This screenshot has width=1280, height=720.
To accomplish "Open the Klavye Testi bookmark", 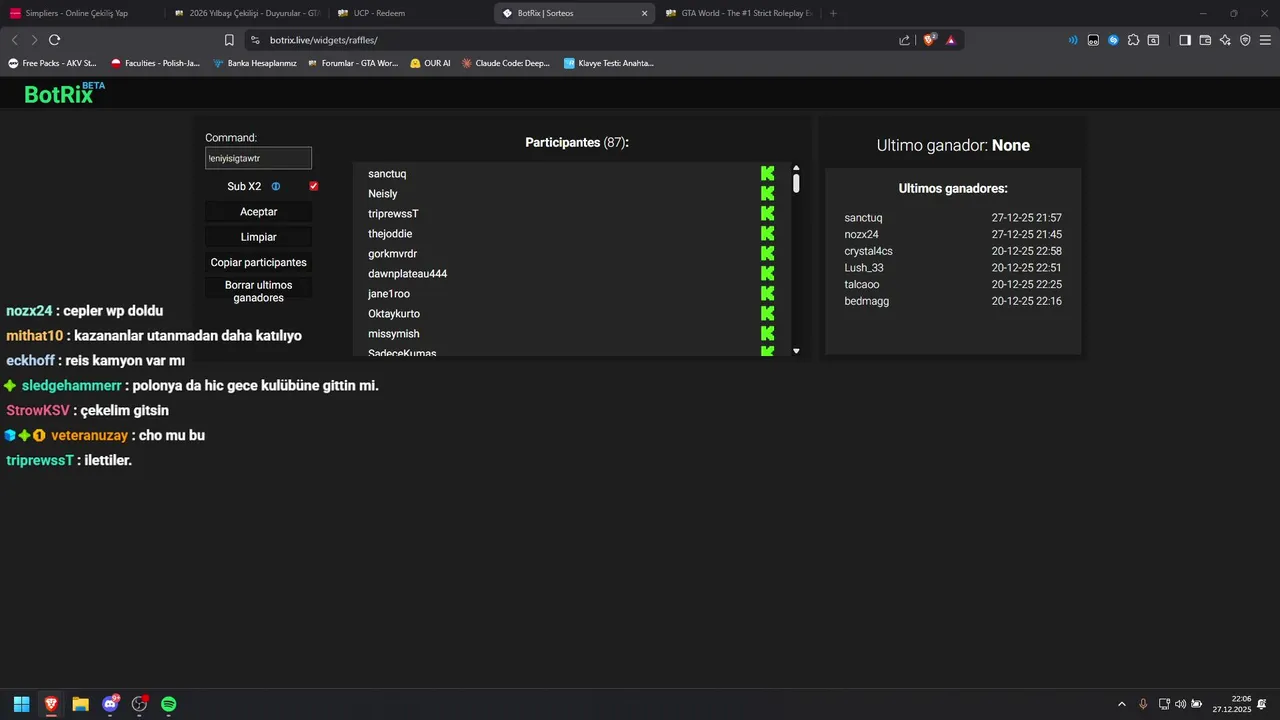I will tap(608, 63).
